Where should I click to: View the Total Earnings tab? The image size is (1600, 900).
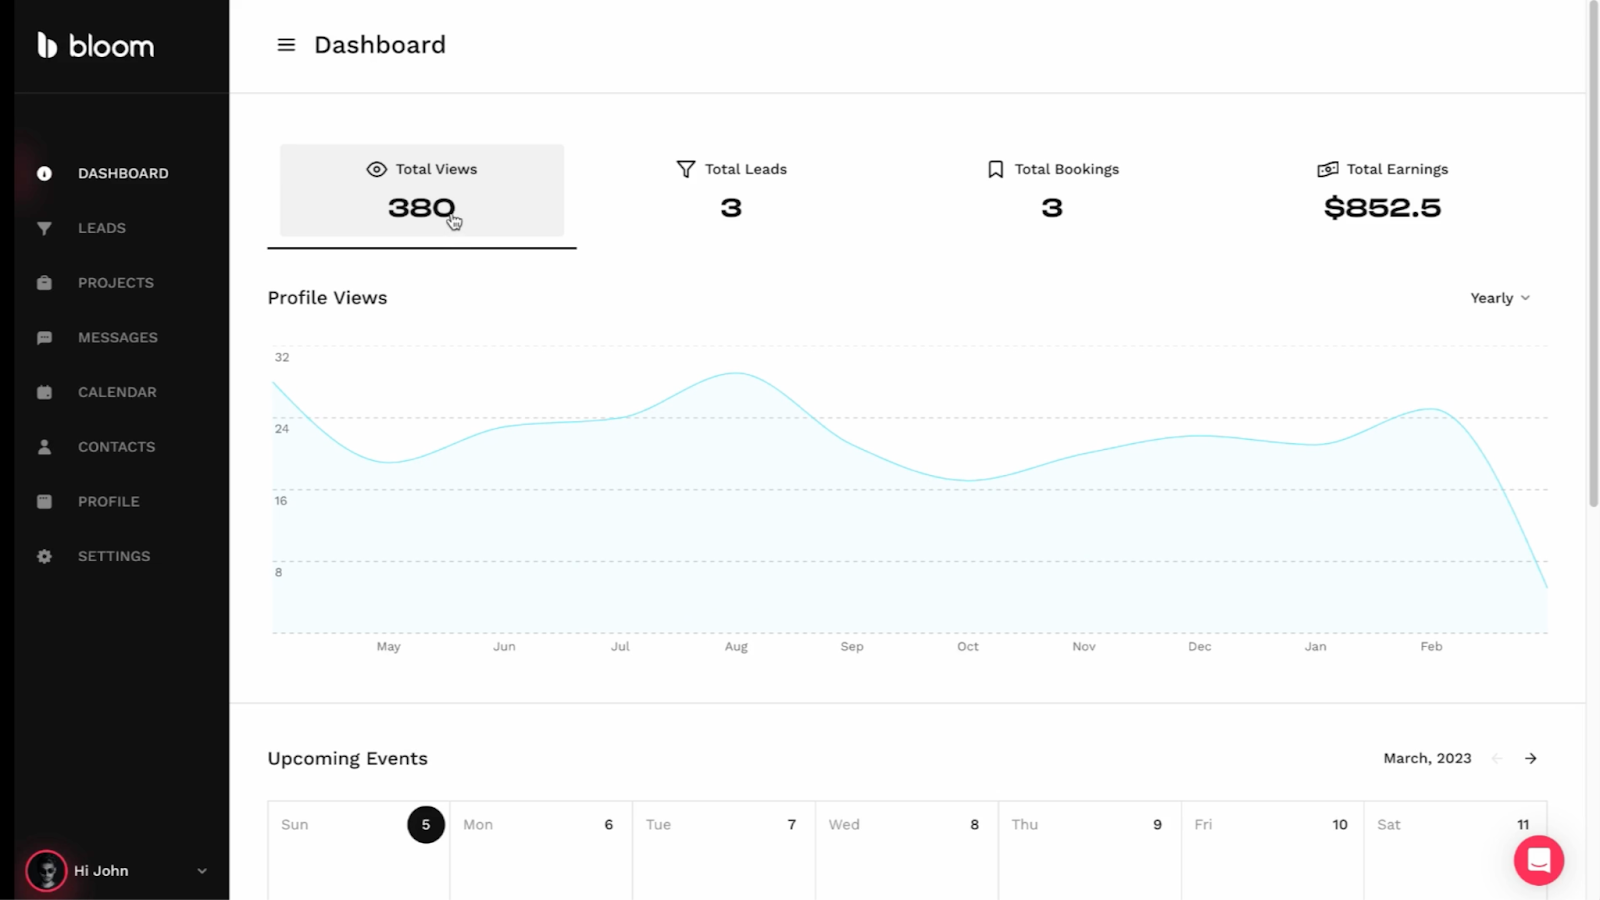tap(1382, 190)
